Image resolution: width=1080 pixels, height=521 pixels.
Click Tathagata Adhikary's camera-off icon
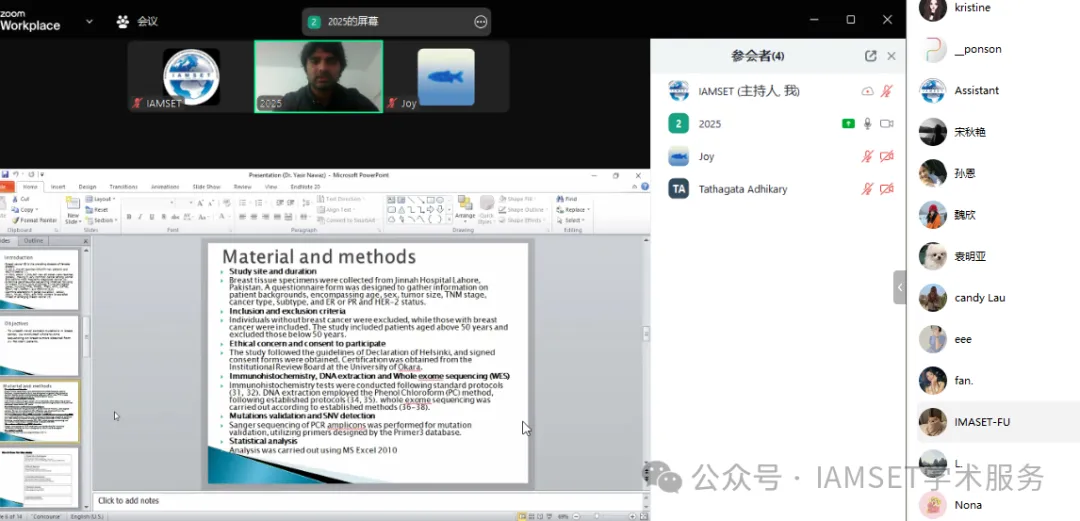click(x=886, y=189)
